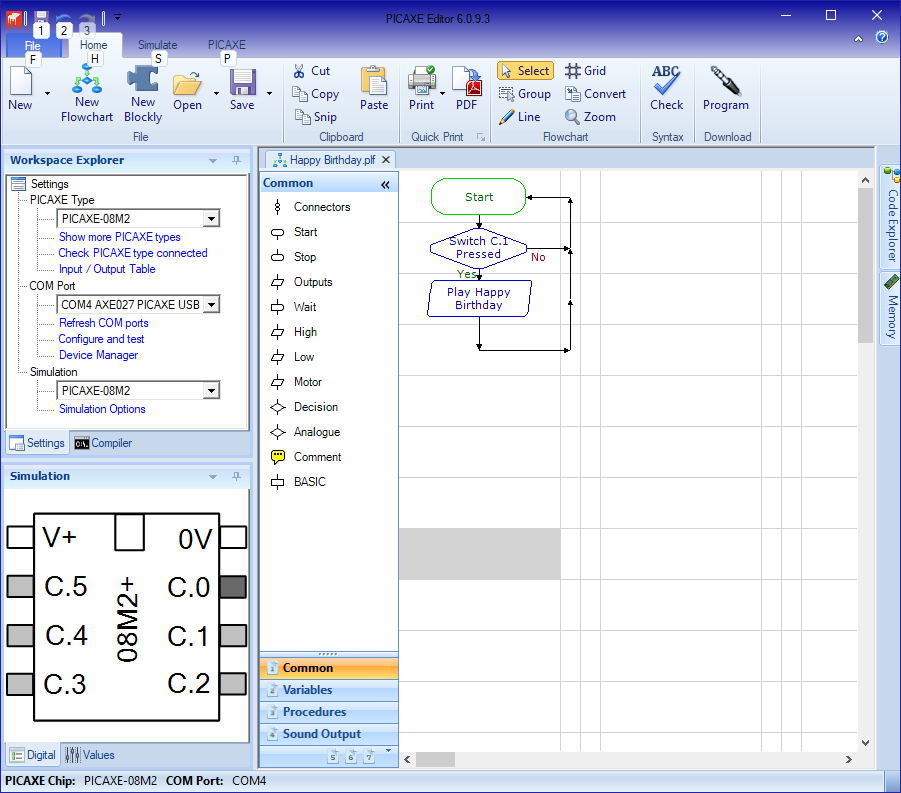Click pin C.0 on the simulated chip
The width and height of the screenshot is (901, 793).
(x=233, y=587)
